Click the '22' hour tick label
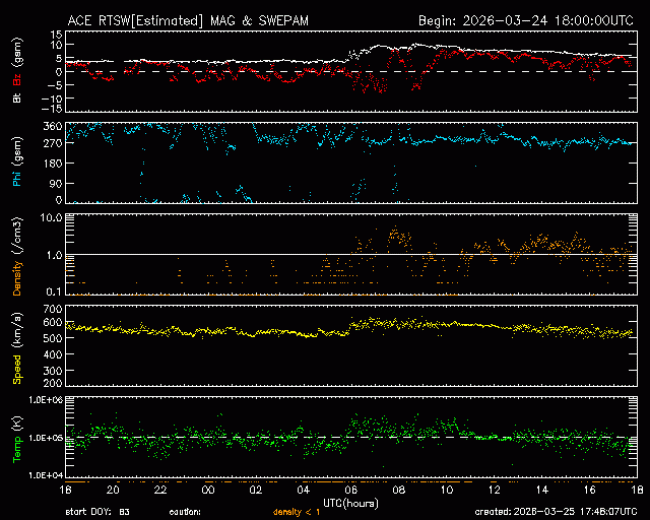Screen dimensions: 650x520 [x=160, y=490]
